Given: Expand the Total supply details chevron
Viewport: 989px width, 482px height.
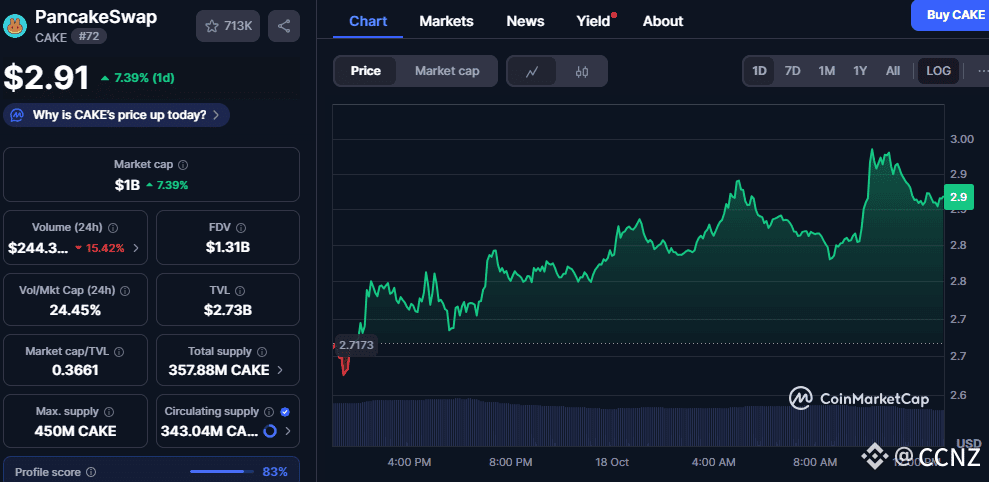Looking at the screenshot, I should (280, 370).
